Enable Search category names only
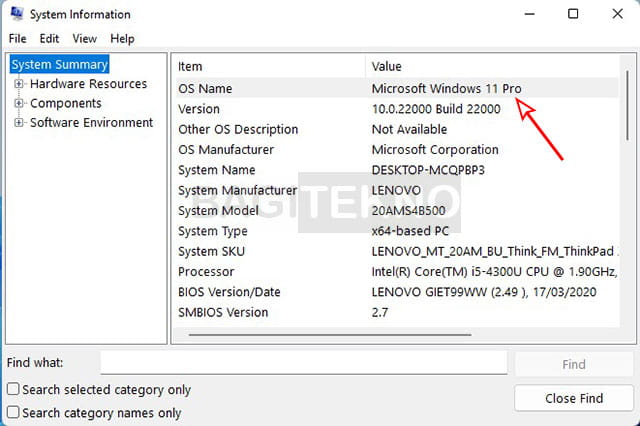This screenshot has width=640, height=426. coord(13,412)
